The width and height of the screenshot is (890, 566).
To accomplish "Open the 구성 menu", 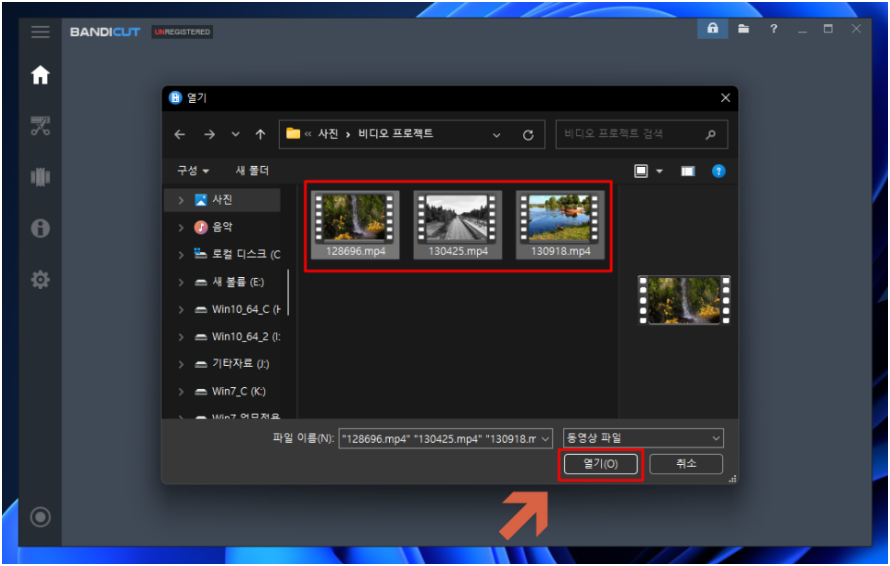I will (x=193, y=170).
